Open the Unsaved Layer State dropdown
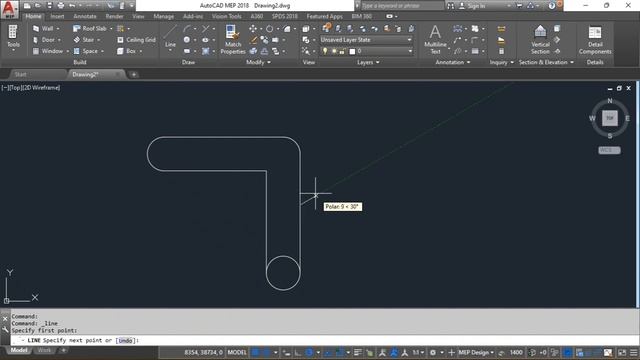 click(x=366, y=40)
